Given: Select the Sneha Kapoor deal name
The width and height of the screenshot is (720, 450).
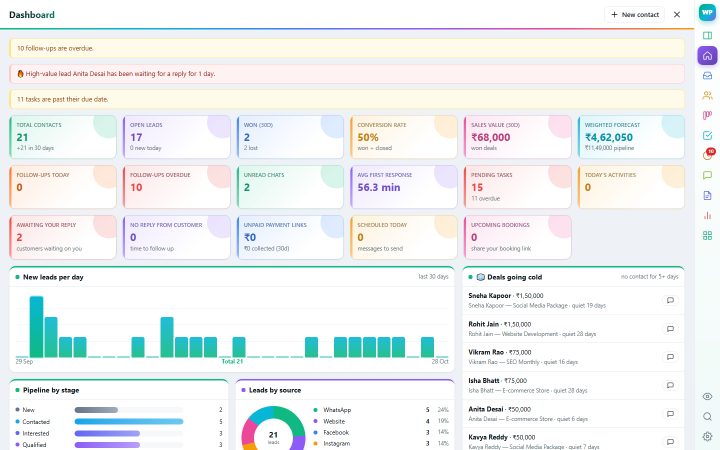Looking at the screenshot, I should pyautogui.click(x=489, y=296).
